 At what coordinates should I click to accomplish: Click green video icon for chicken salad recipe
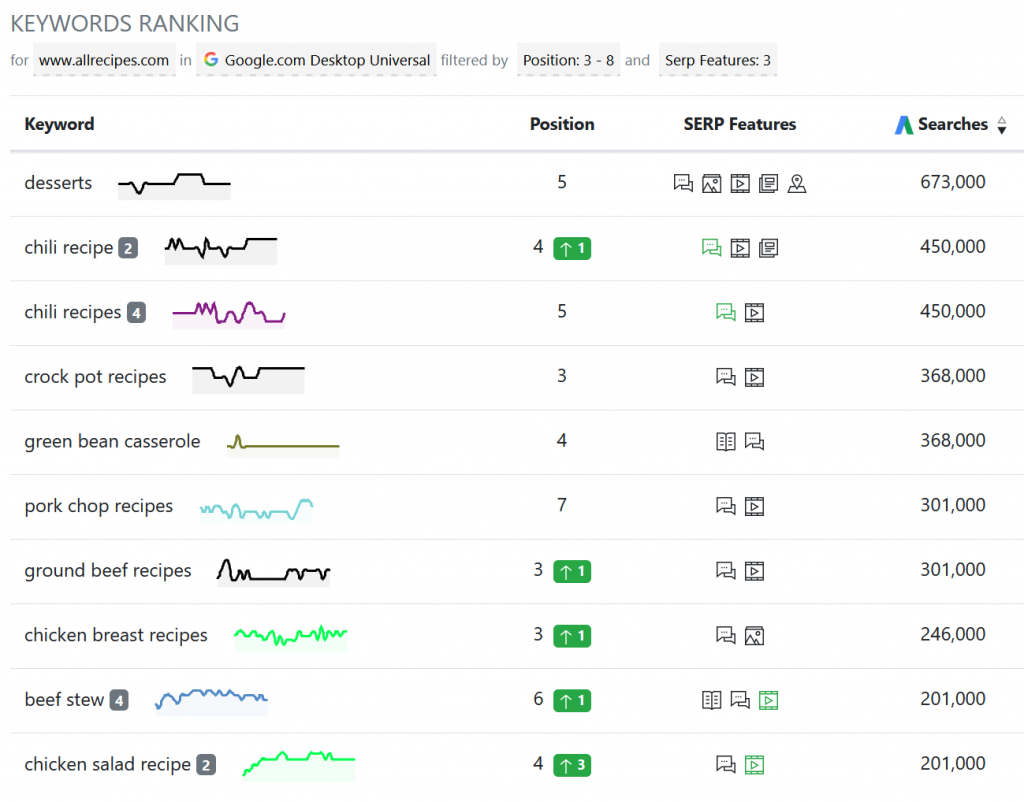(754, 765)
